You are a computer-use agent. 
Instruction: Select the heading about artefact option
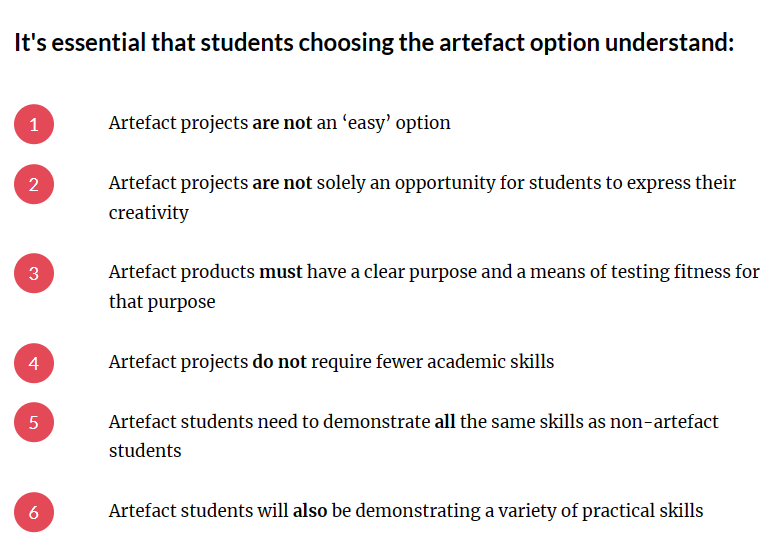(374, 43)
